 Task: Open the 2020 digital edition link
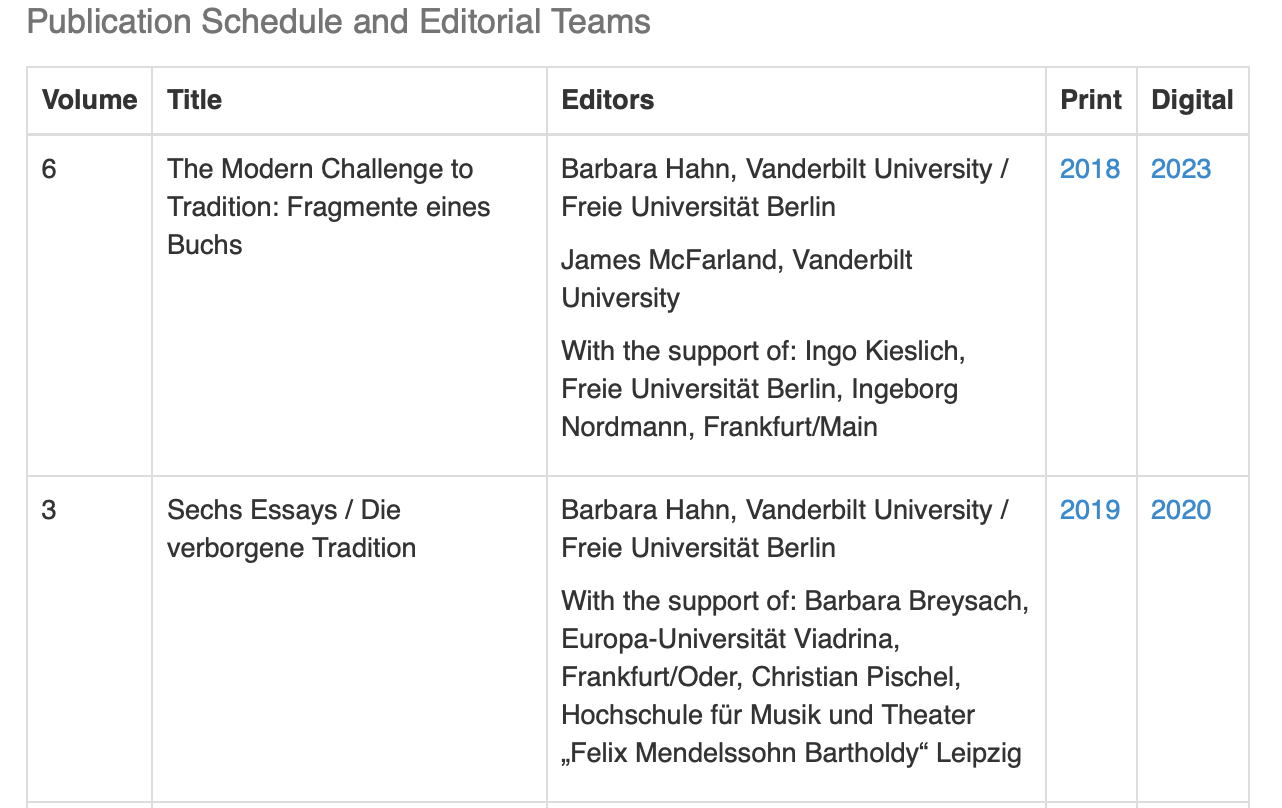(1180, 510)
